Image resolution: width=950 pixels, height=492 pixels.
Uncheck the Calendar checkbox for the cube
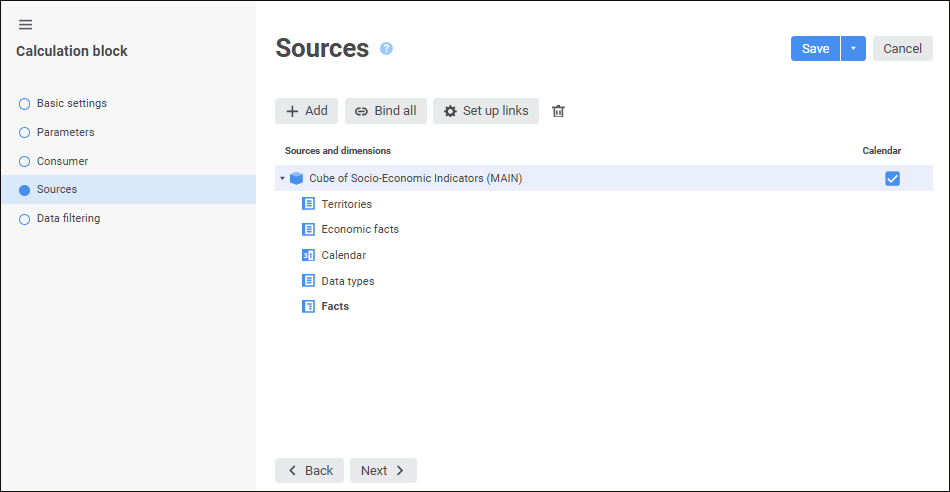click(892, 179)
